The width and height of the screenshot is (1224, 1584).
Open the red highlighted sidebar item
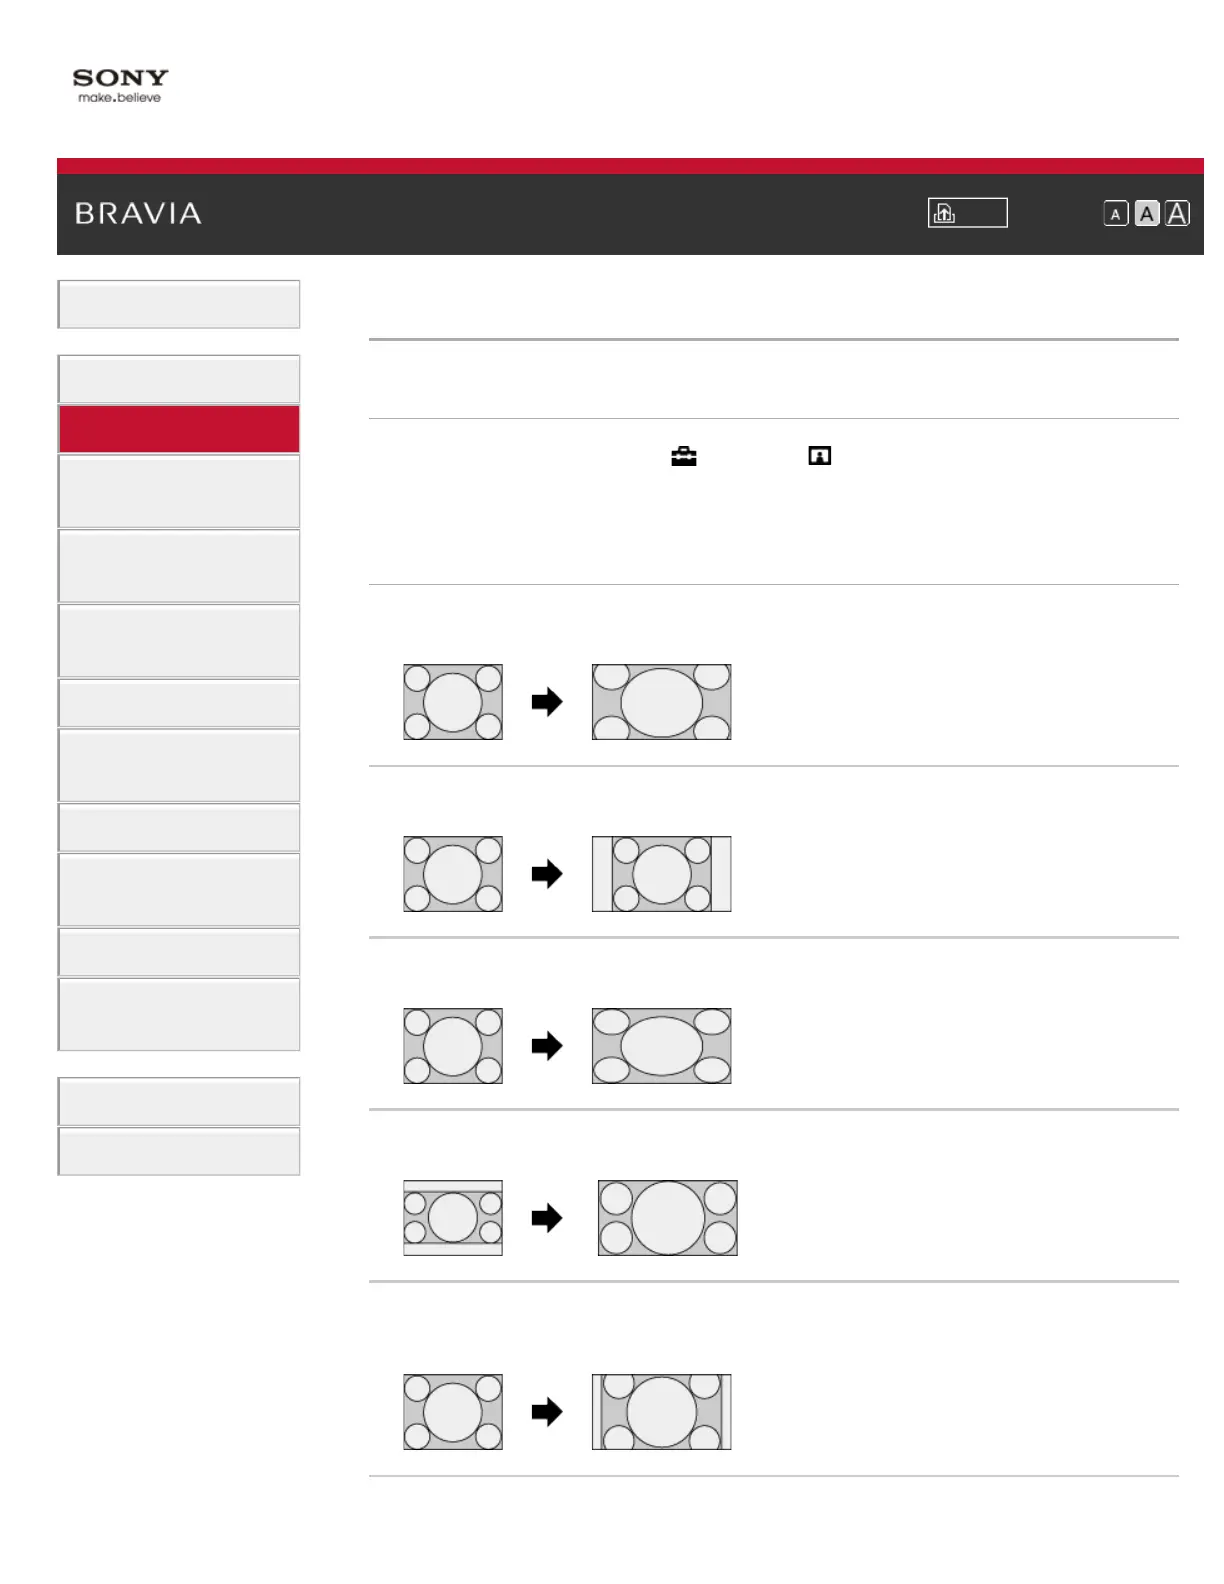179,429
